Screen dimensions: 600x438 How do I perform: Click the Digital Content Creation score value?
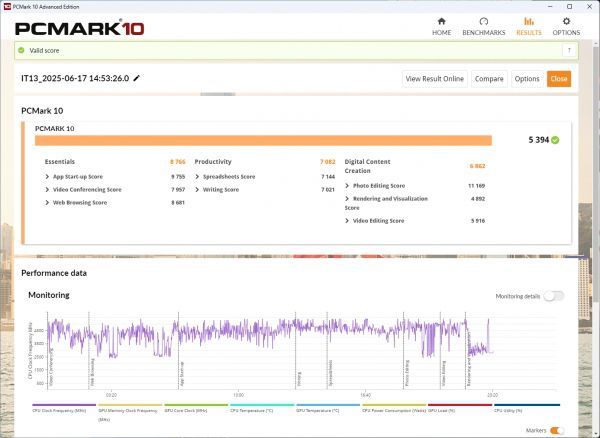coord(477,166)
